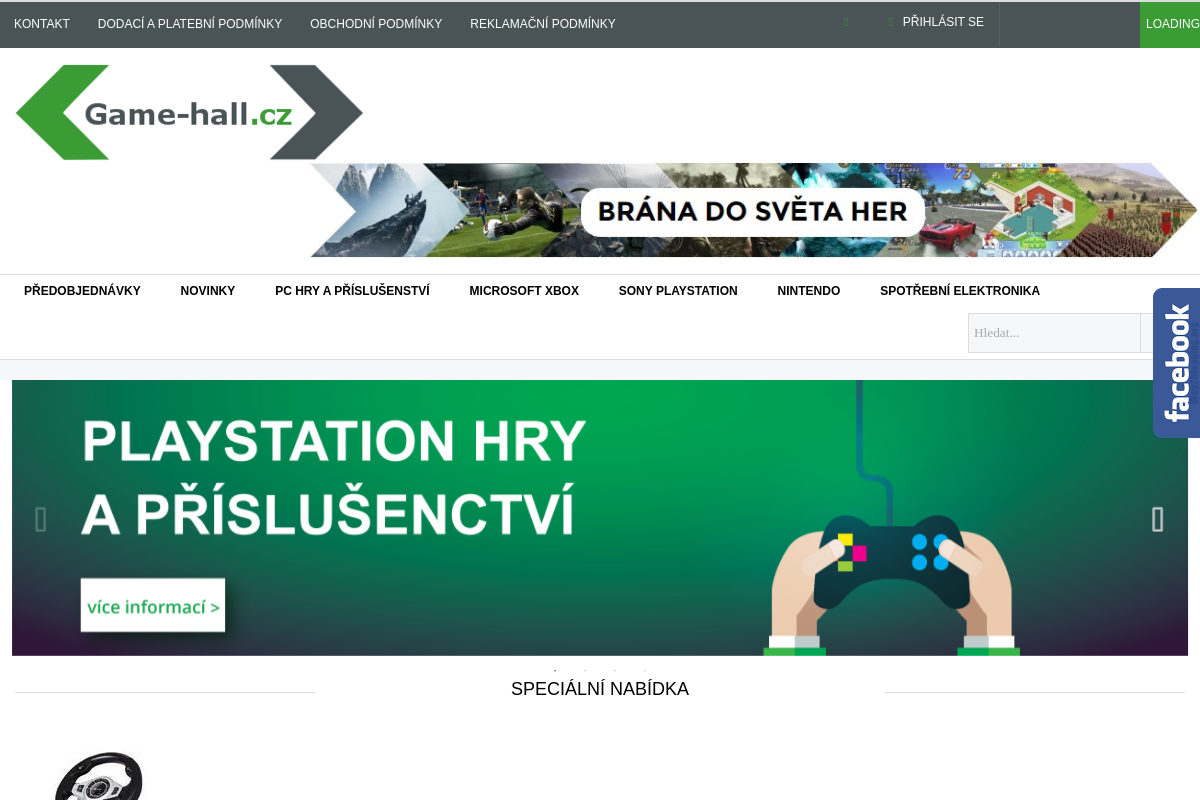The height and width of the screenshot is (800, 1200).
Task: Open the Kontakt page
Action: pos(42,24)
